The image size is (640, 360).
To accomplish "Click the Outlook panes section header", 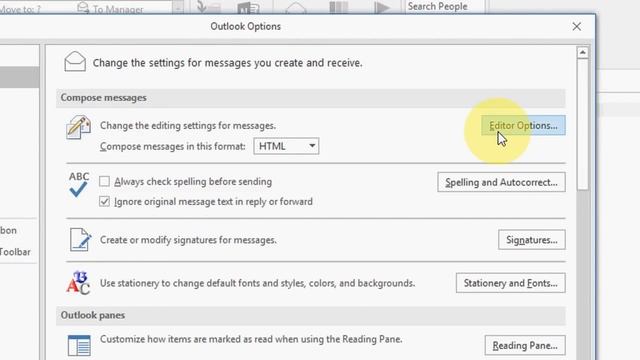I will click(311, 315).
